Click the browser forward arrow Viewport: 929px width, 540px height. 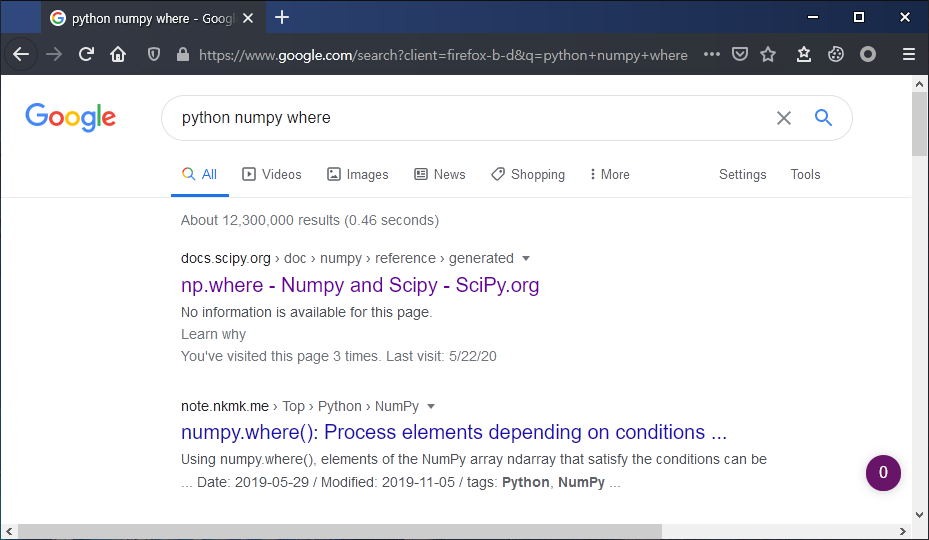click(54, 55)
